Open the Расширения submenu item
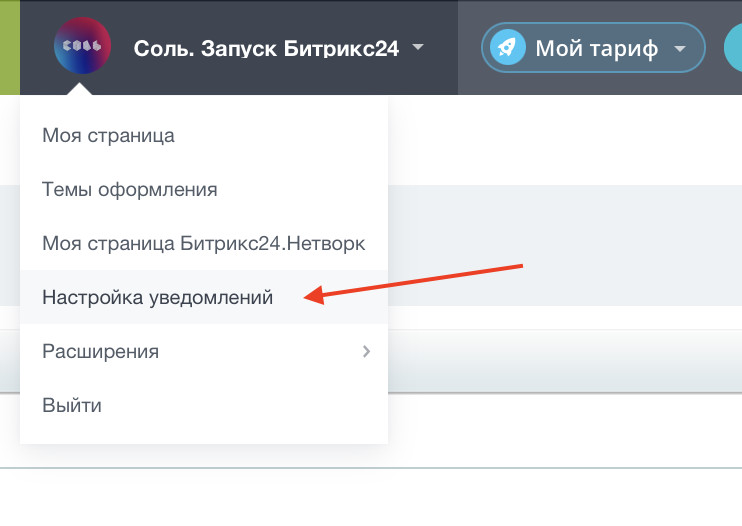742x526 pixels. pyautogui.click(x=204, y=351)
